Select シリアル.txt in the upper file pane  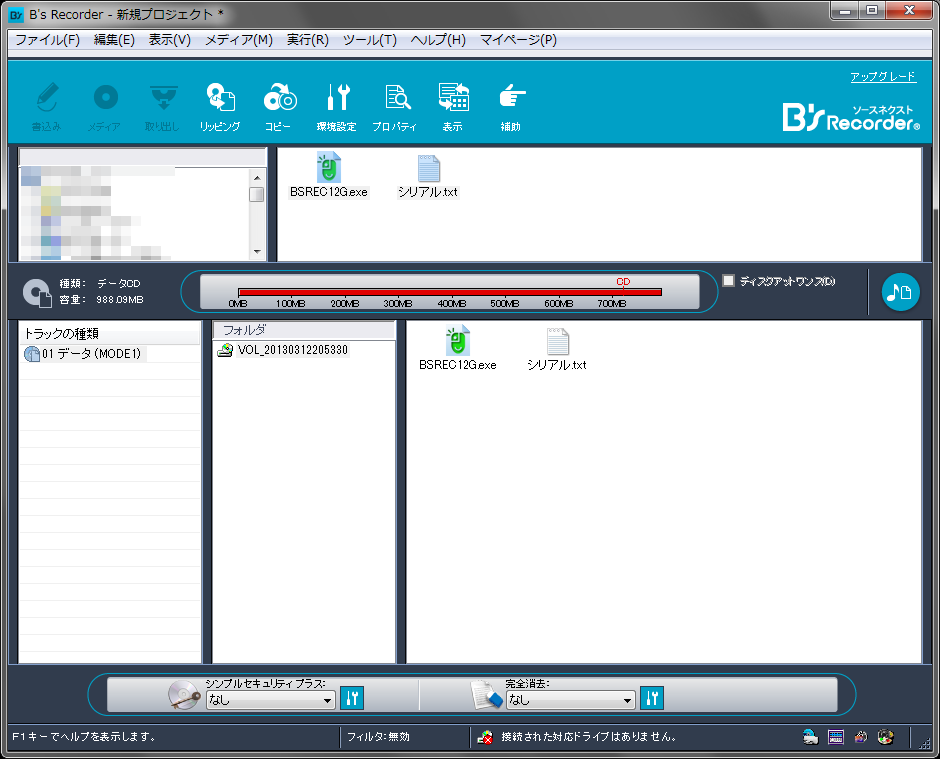tap(428, 176)
